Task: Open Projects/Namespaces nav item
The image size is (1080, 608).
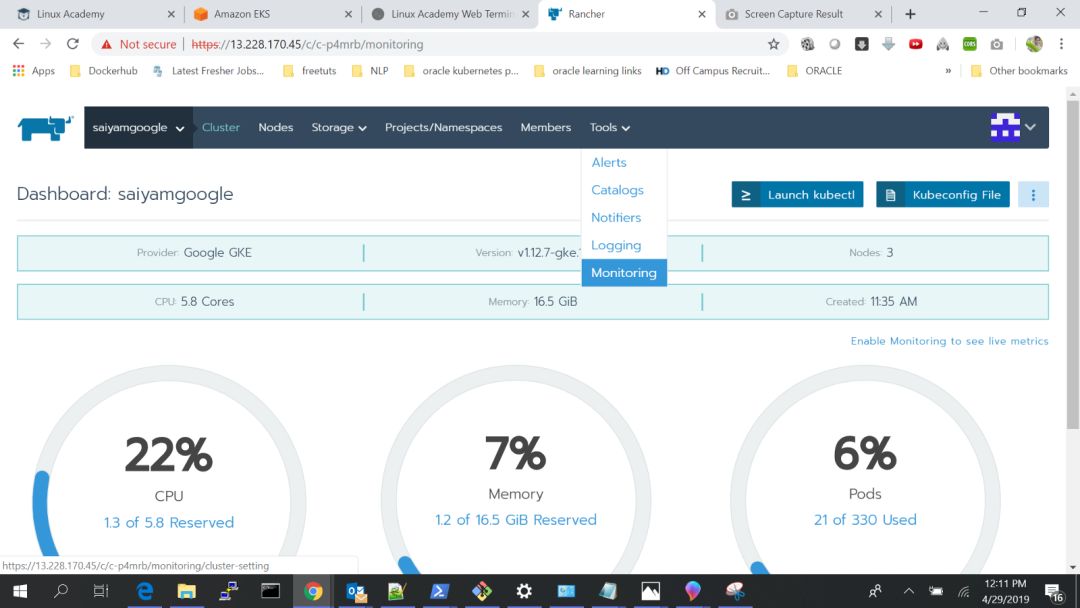Action: coord(444,127)
